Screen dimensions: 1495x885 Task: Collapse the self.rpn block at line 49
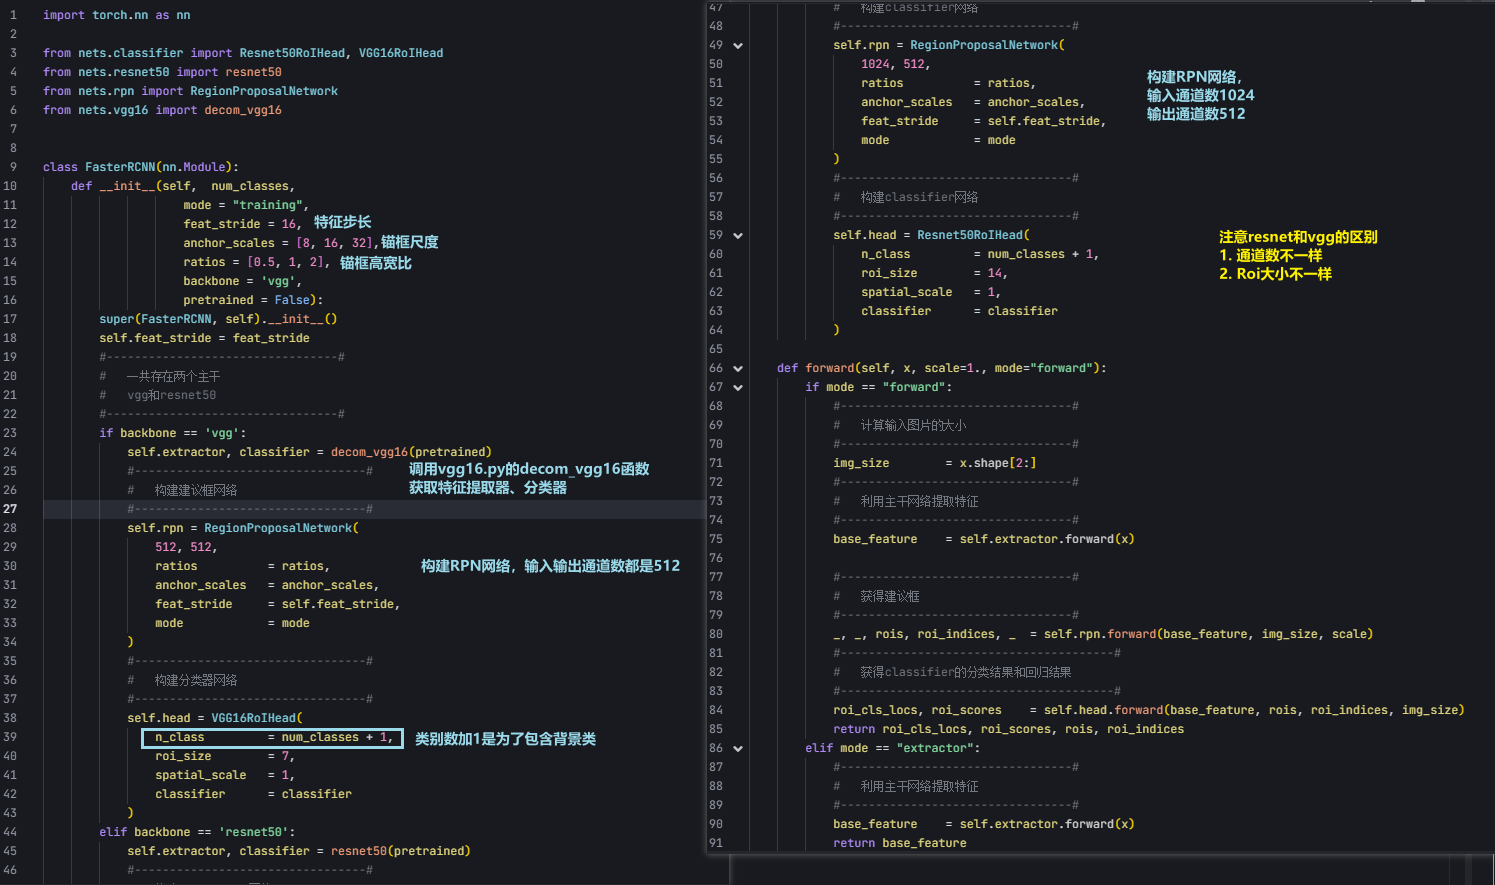(738, 46)
